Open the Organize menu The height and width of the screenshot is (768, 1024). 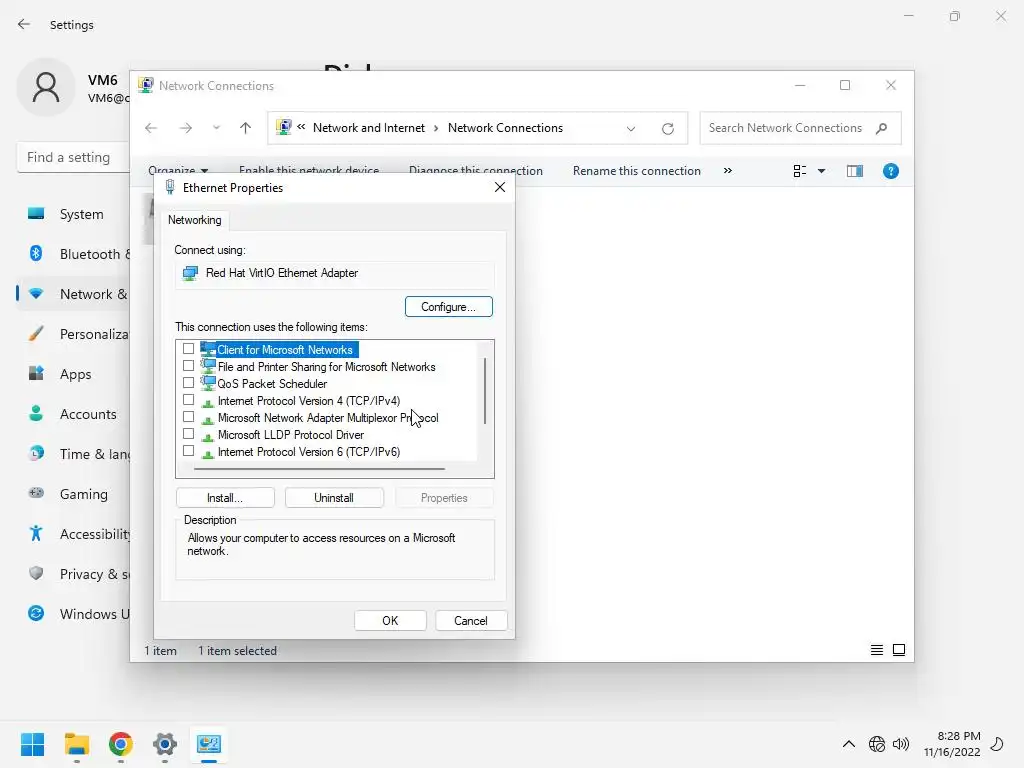[x=178, y=171]
